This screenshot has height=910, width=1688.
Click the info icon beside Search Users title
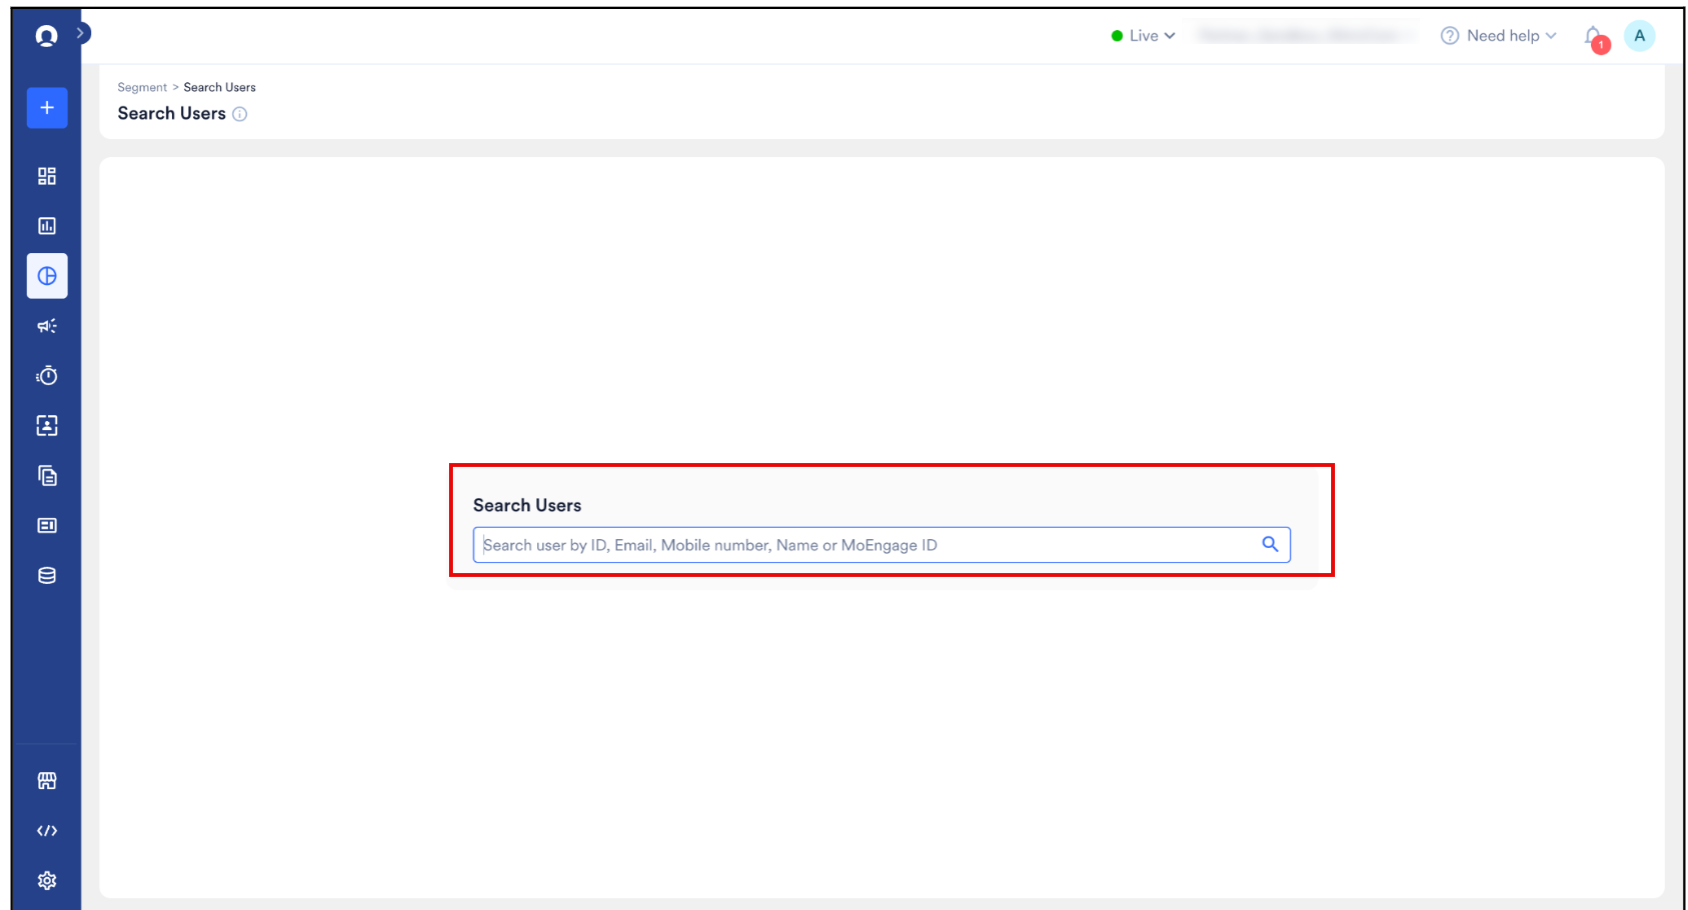[240, 114]
